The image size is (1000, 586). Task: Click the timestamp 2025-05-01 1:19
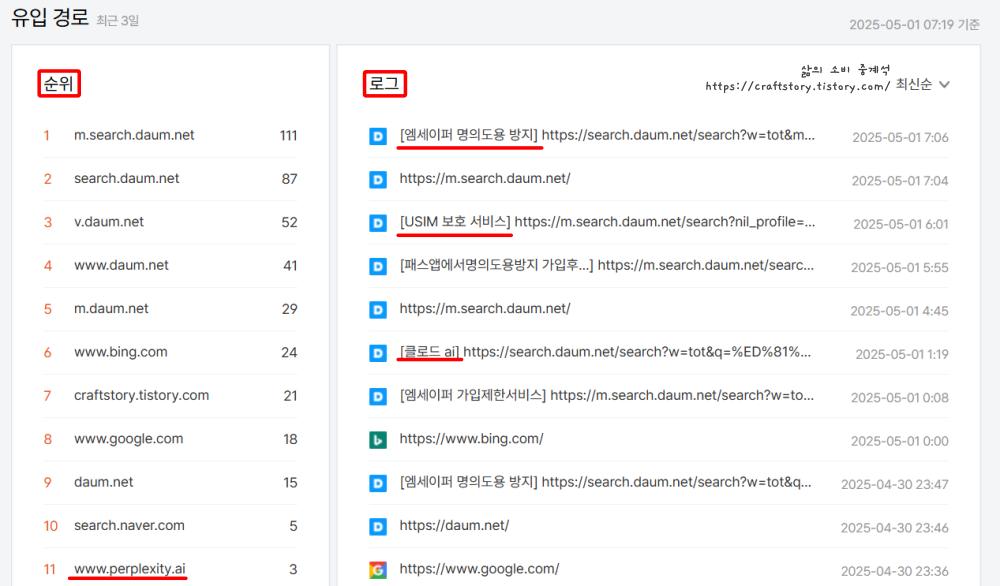click(x=902, y=354)
